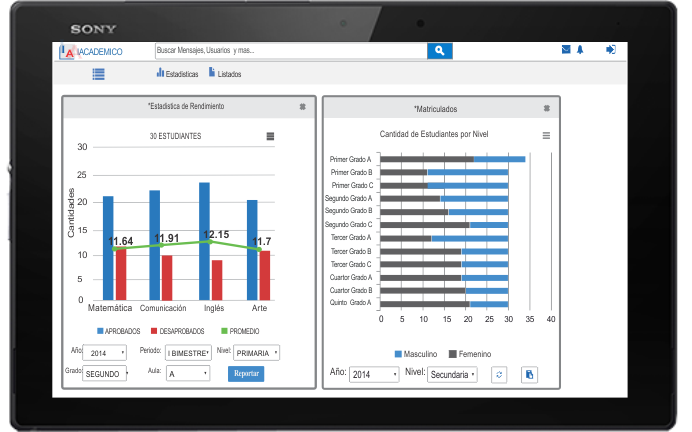This screenshot has height=432, width=692.
Task: Open the Nivel dropdown showing PRIMARIA
Action: 257,353
